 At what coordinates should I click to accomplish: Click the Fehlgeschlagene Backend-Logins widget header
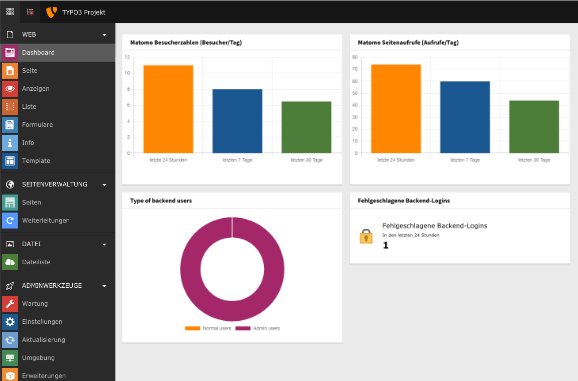404,201
